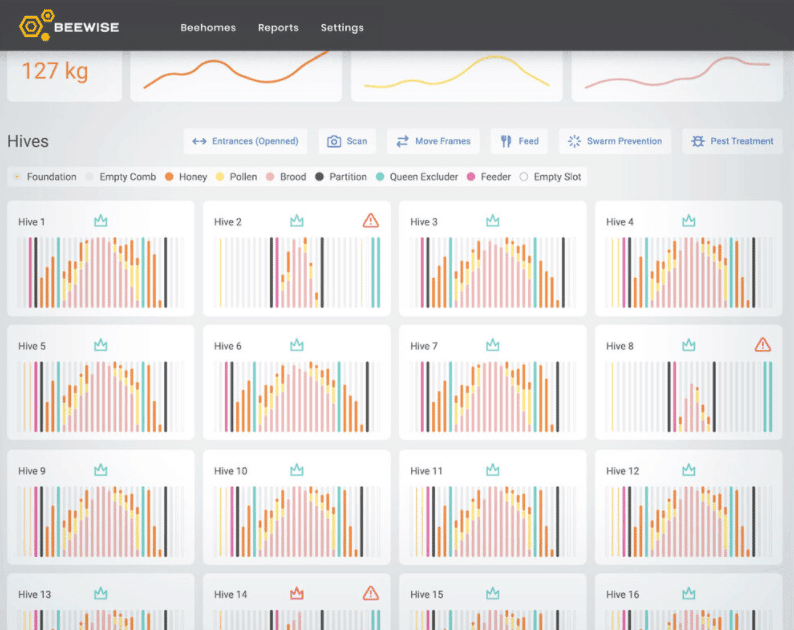The width and height of the screenshot is (794, 630).
Task: Click the Pest Treatment button
Action: pyautogui.click(x=733, y=141)
